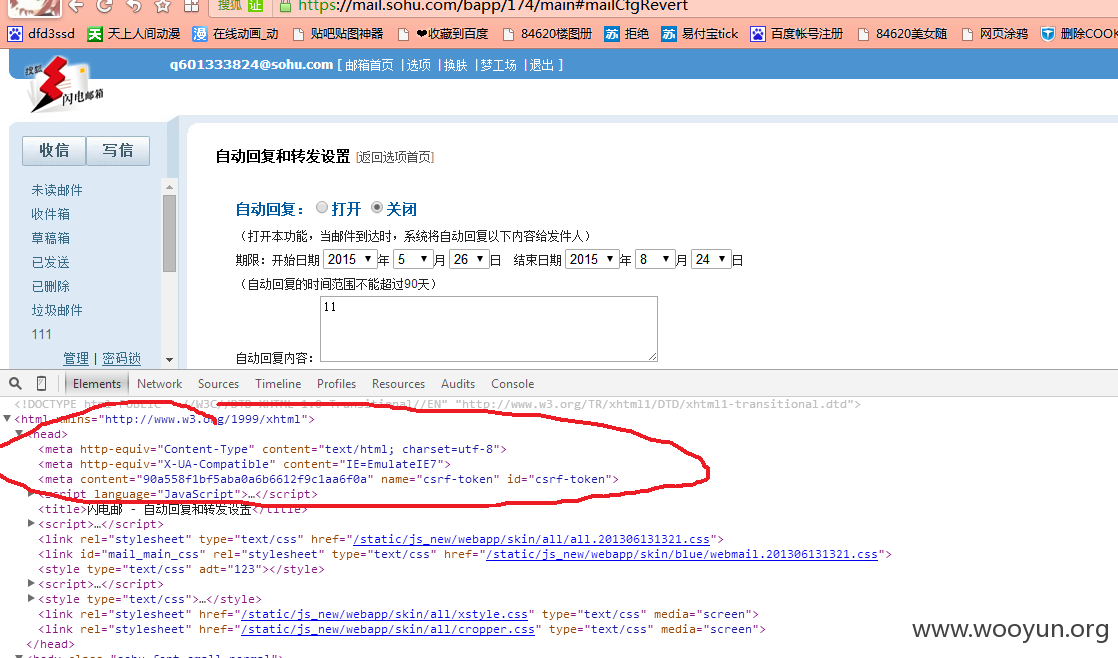Open the 84620楼图册 bookmark
The image size is (1118, 658).
pos(547,34)
